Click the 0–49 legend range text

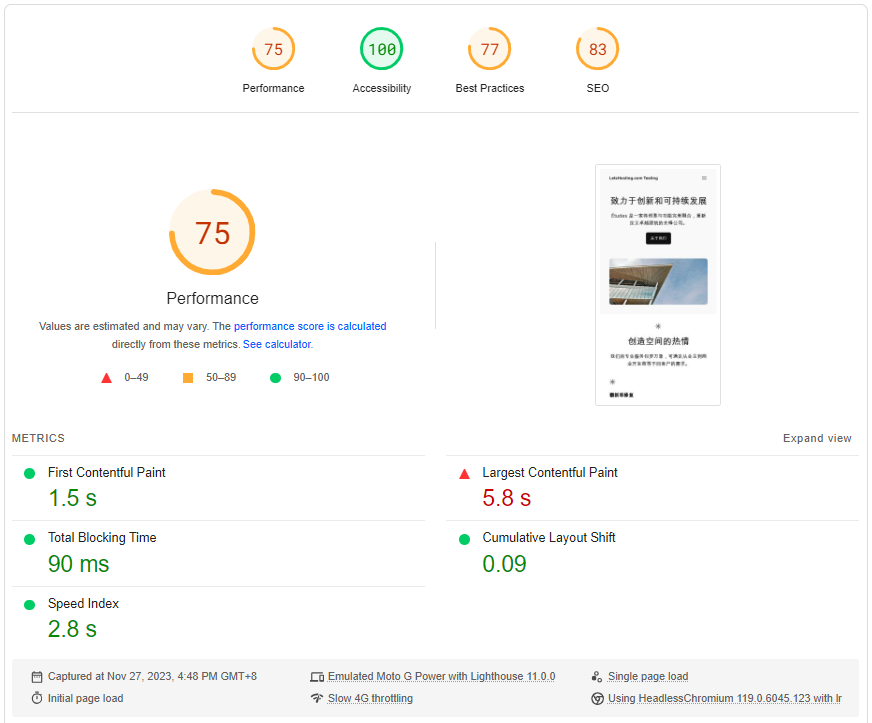136,377
